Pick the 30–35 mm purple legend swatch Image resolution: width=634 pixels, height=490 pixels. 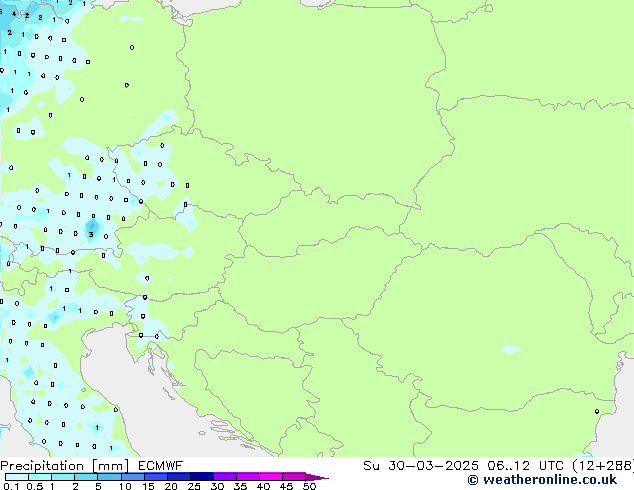[225, 477]
